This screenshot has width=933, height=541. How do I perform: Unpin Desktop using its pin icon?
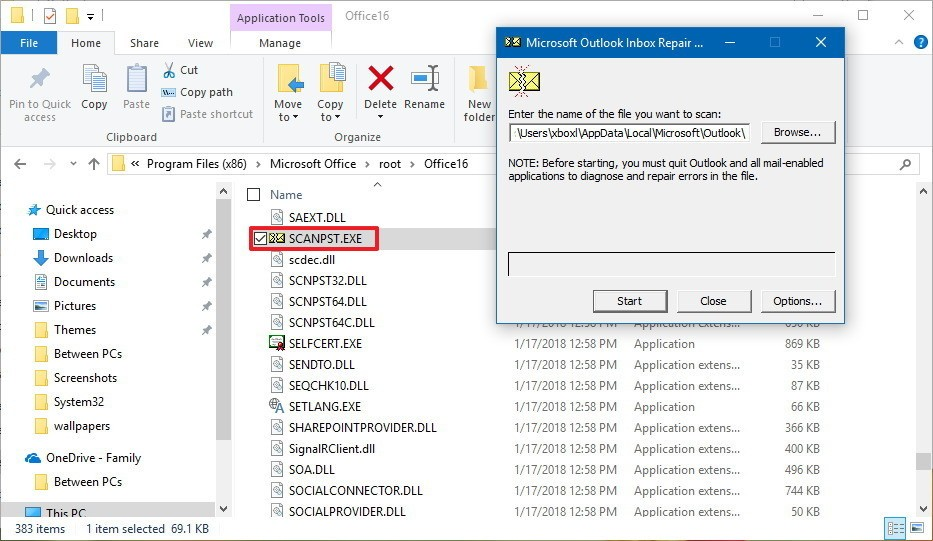click(x=206, y=234)
